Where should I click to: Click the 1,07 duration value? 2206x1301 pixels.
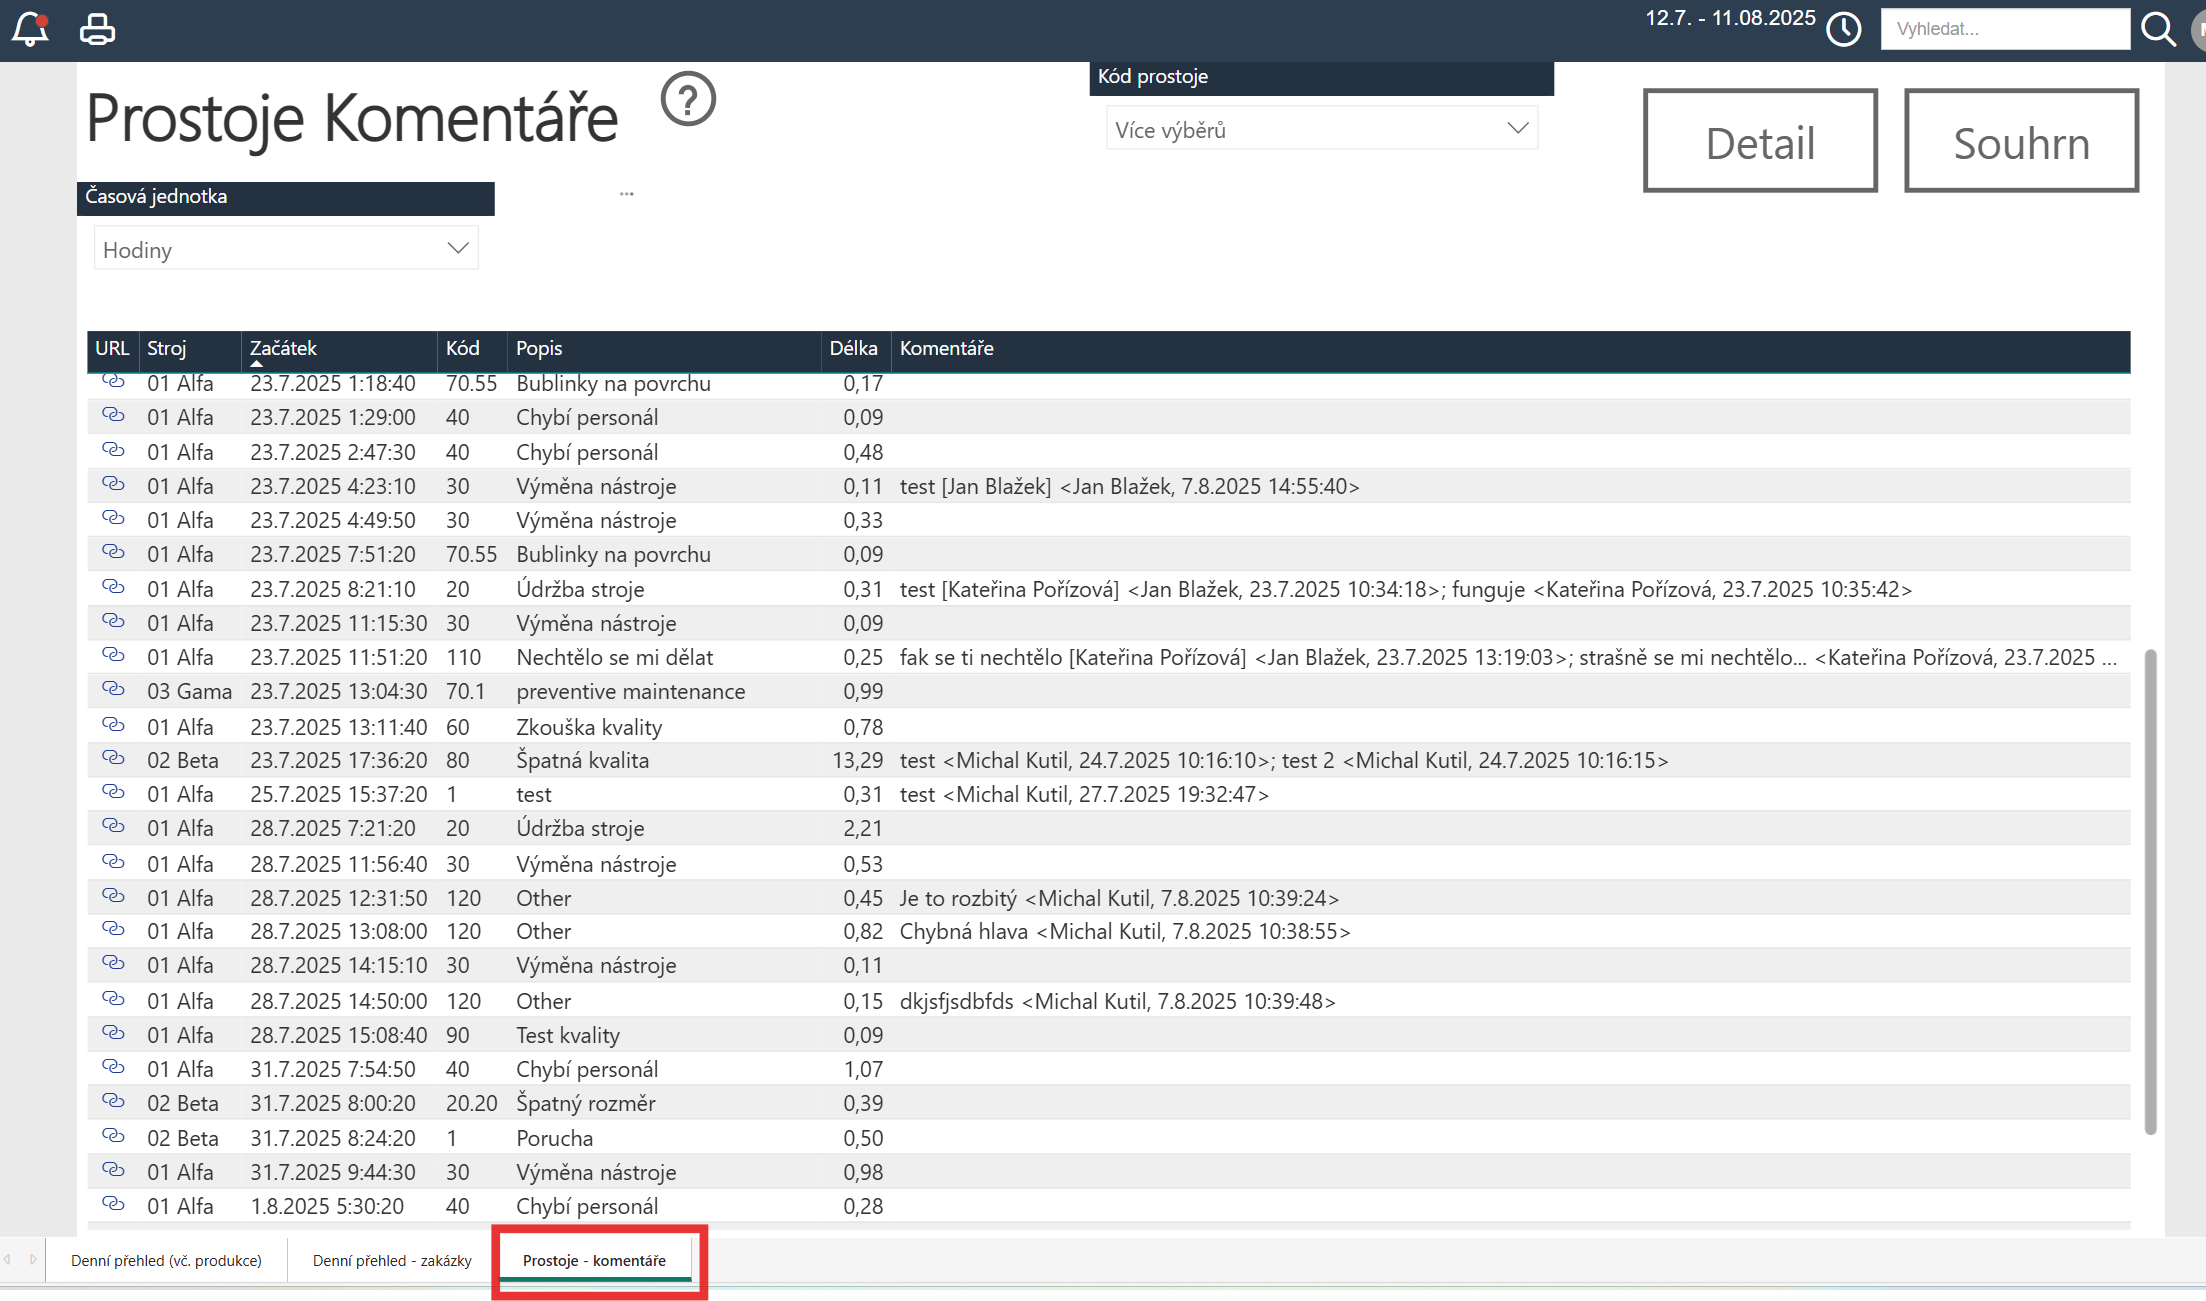coord(864,1070)
